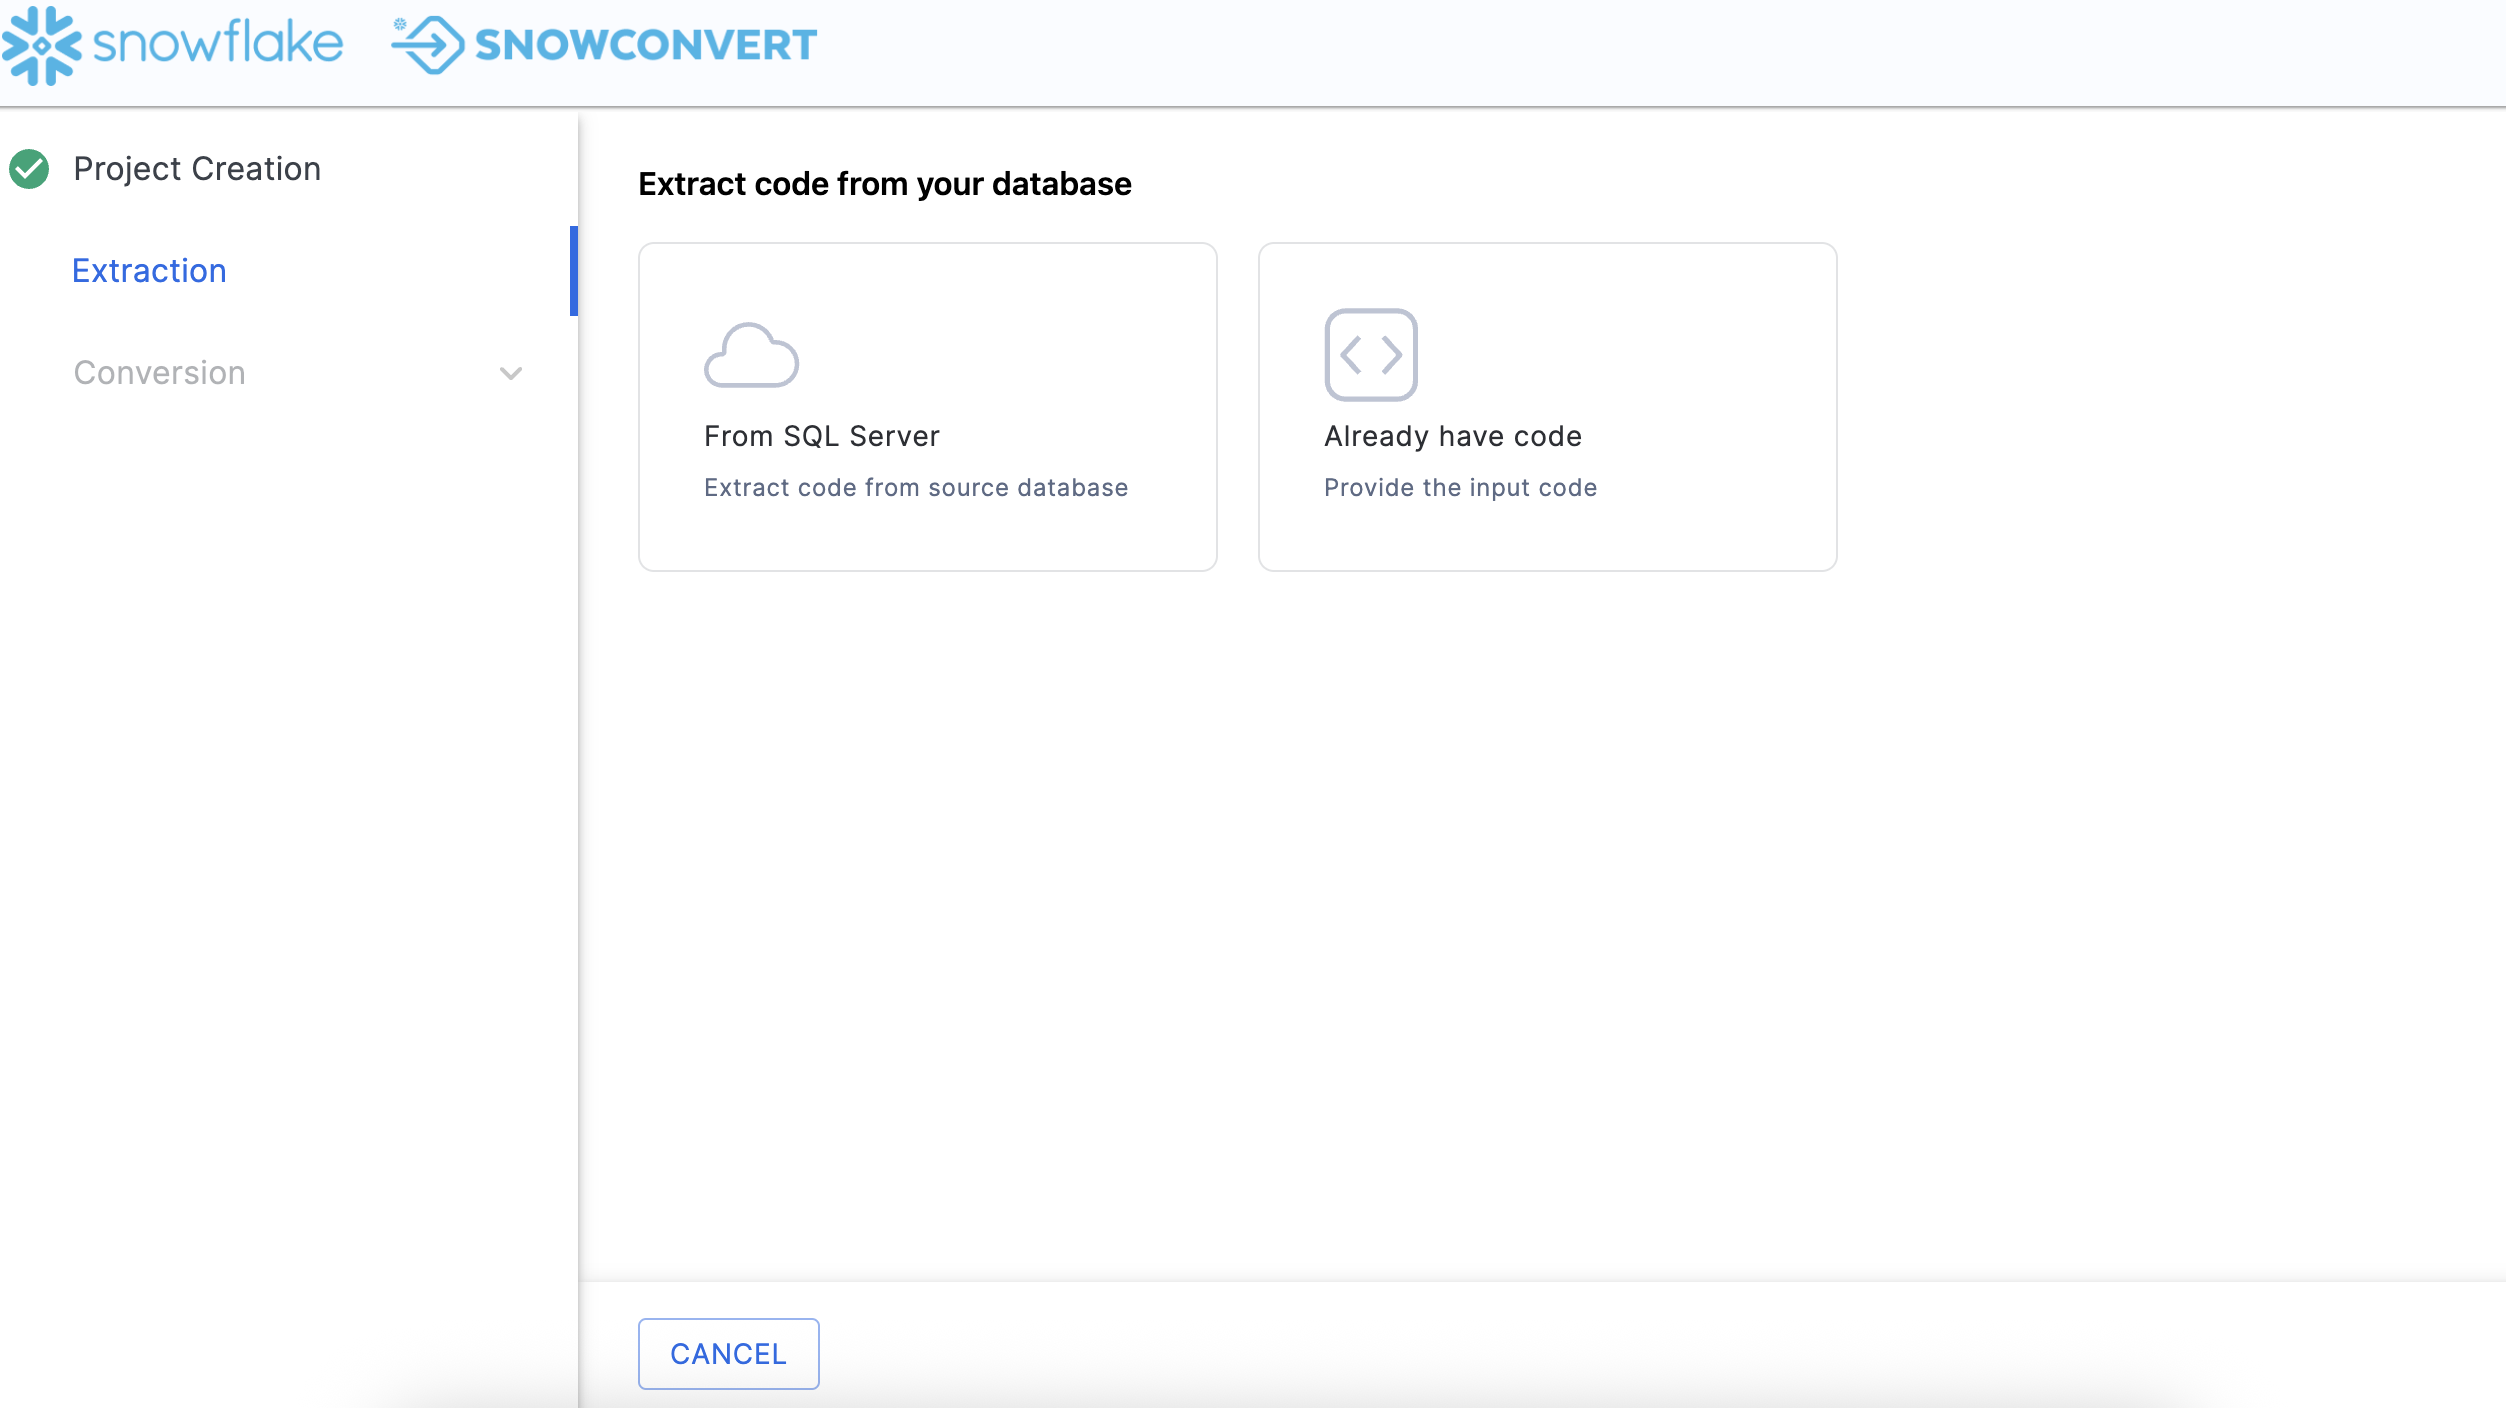
Task: Switch to the Extraction step
Action: (149, 270)
